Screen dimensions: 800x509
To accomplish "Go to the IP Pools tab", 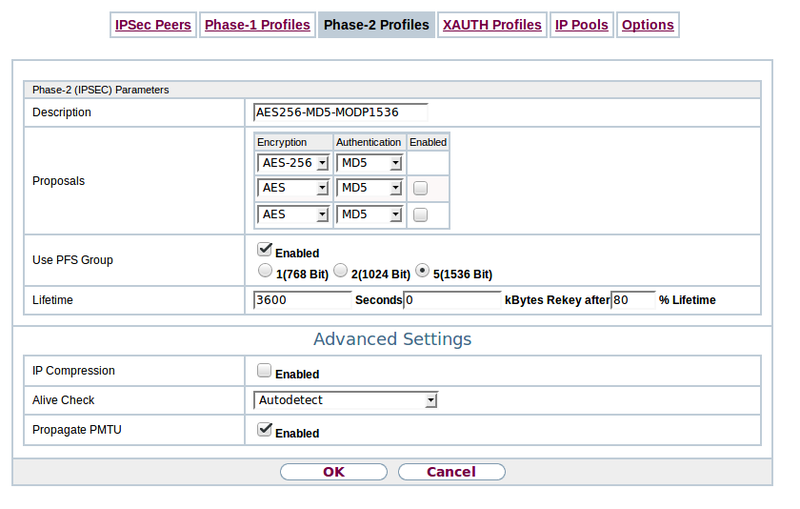I will tap(581, 25).
